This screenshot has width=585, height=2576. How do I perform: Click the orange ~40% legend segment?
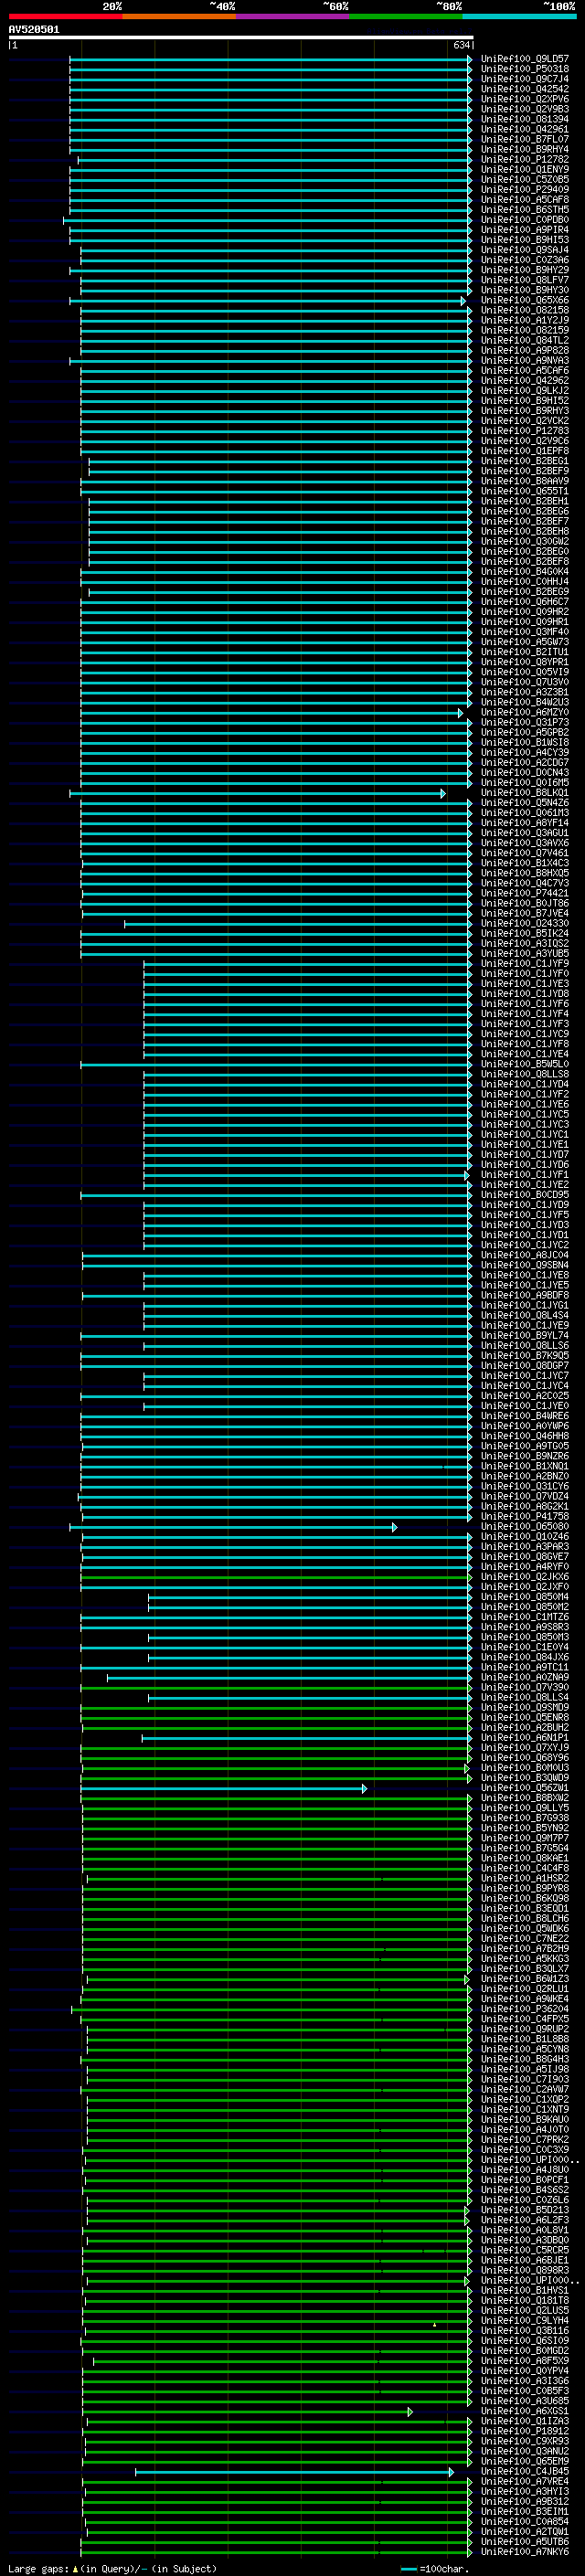pyautogui.click(x=179, y=16)
